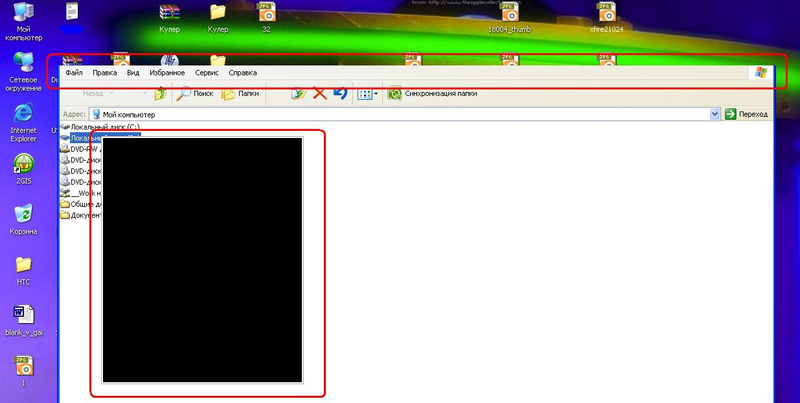
Task: Select Локальный диск (C:) drive
Action: 101,127
